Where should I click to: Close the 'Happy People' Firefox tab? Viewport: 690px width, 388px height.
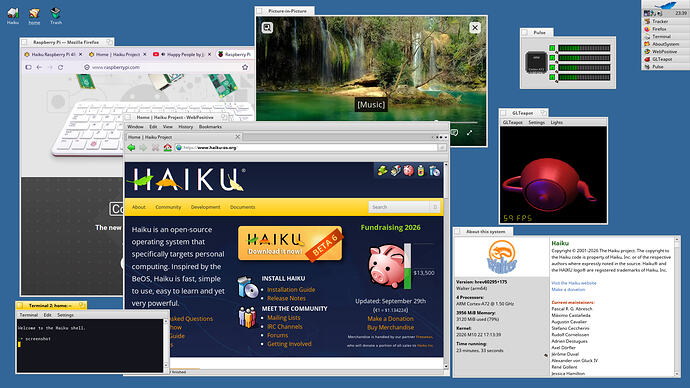(209, 55)
